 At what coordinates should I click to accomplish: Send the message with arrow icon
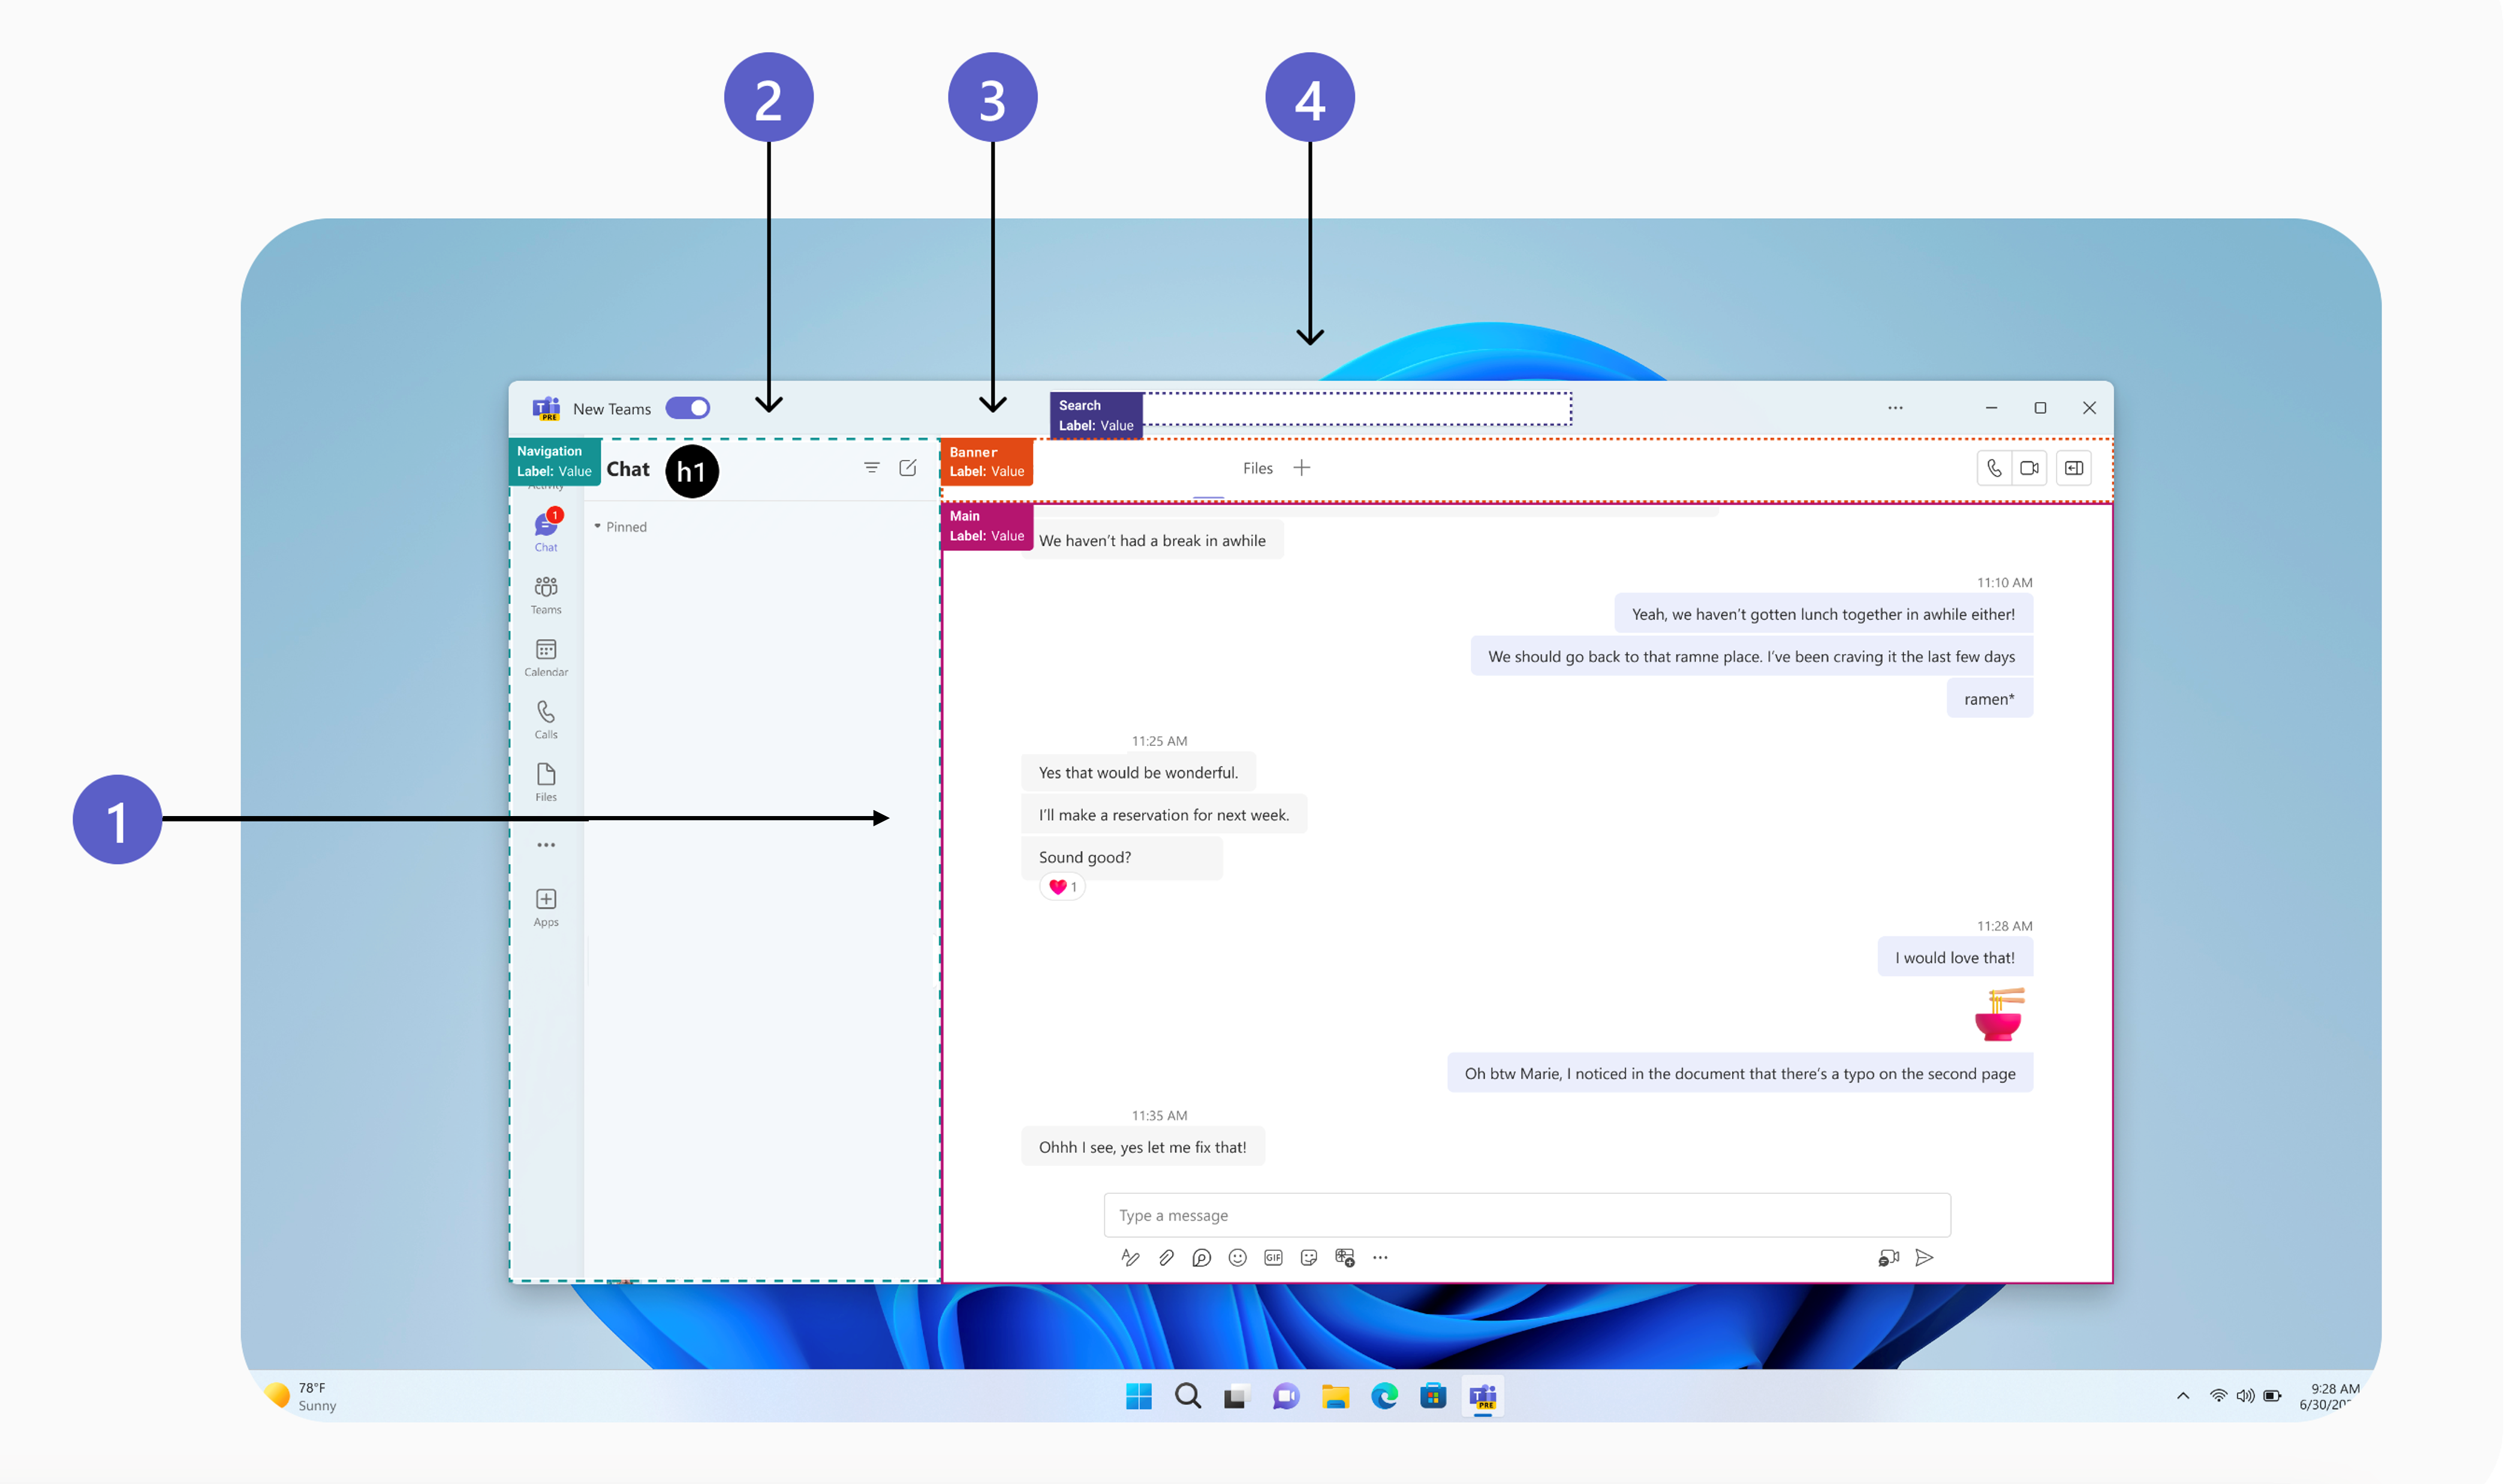(1924, 1258)
